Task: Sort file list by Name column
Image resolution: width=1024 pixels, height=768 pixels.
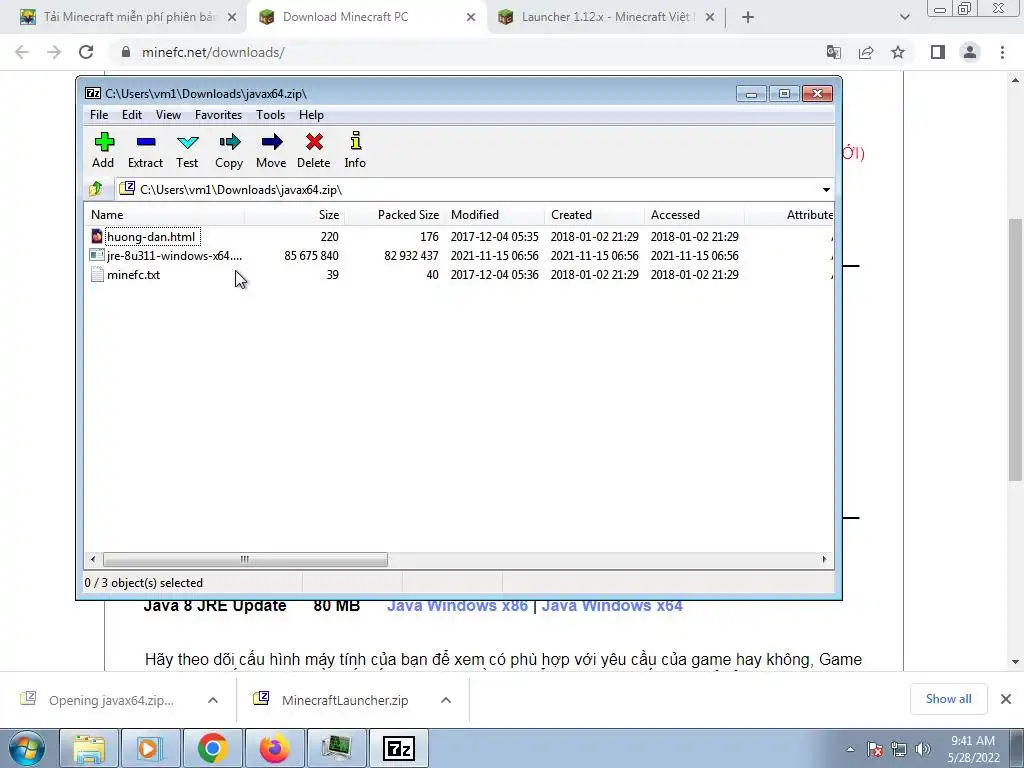Action: pyautogui.click(x=165, y=215)
